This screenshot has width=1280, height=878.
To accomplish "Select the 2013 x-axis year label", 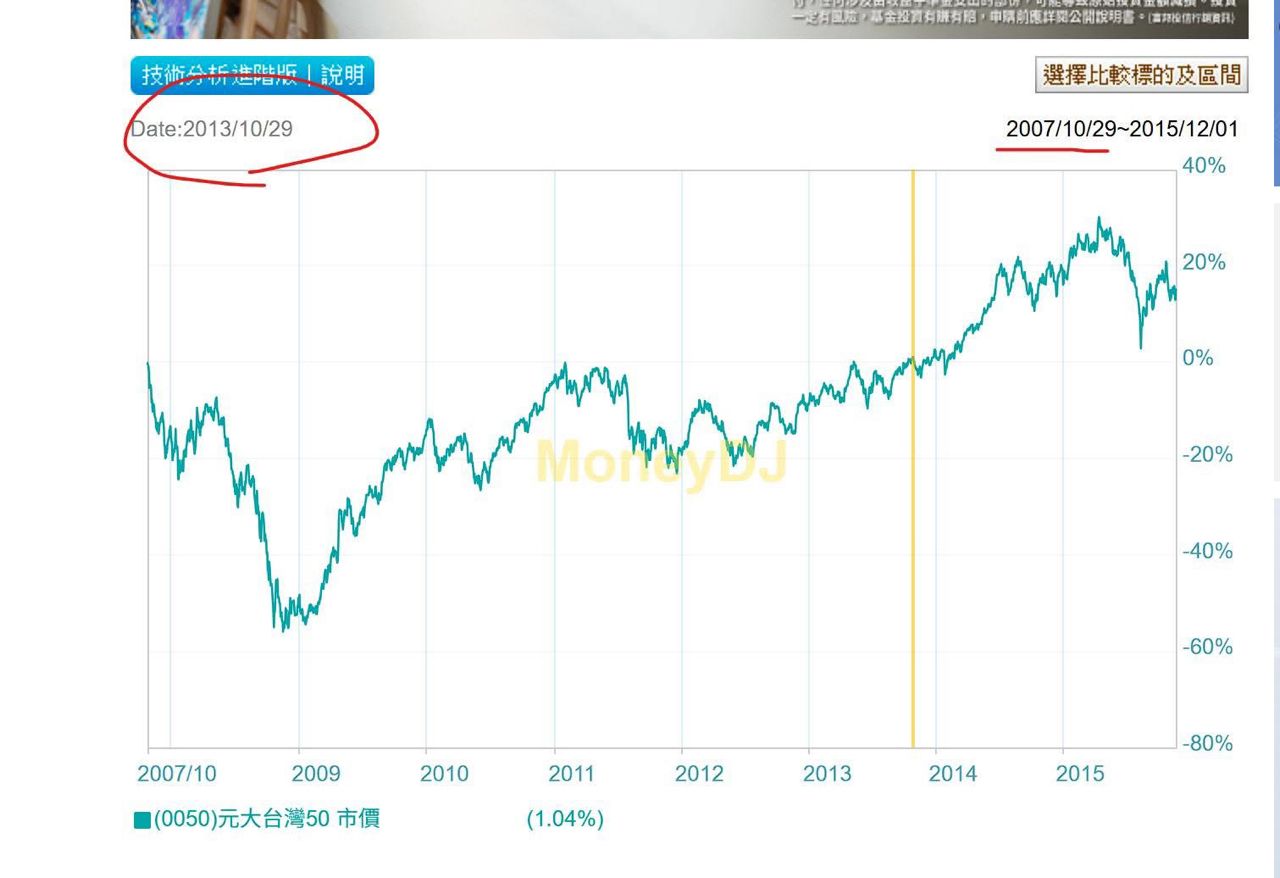I will [827, 774].
